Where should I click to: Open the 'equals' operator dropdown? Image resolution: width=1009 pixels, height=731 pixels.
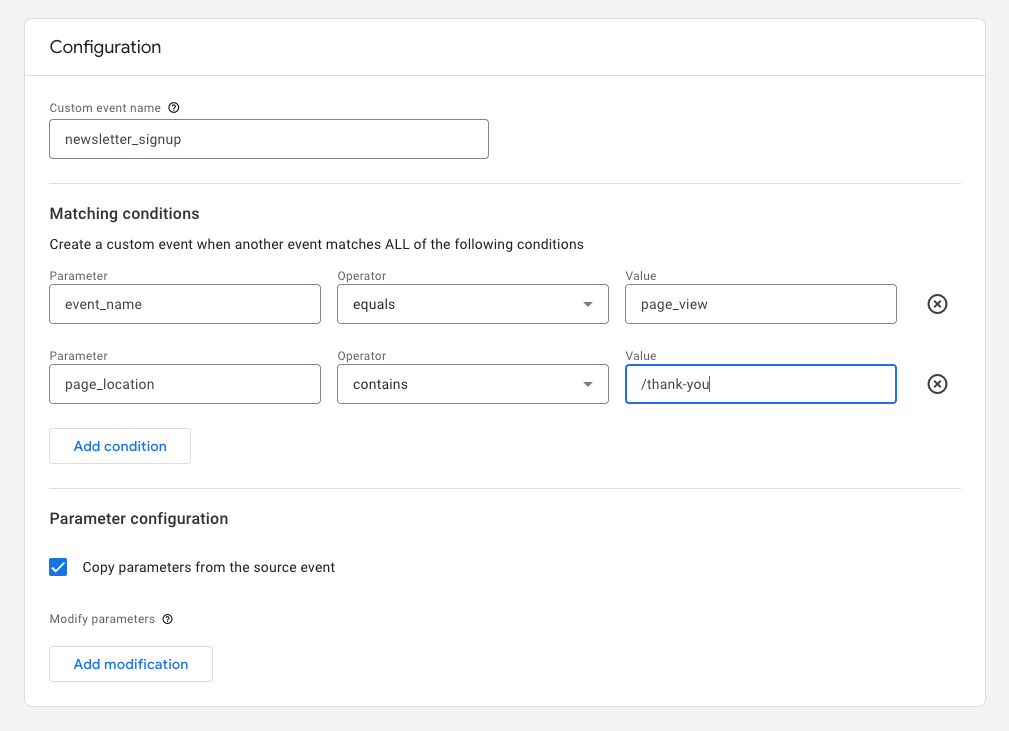tap(472, 304)
